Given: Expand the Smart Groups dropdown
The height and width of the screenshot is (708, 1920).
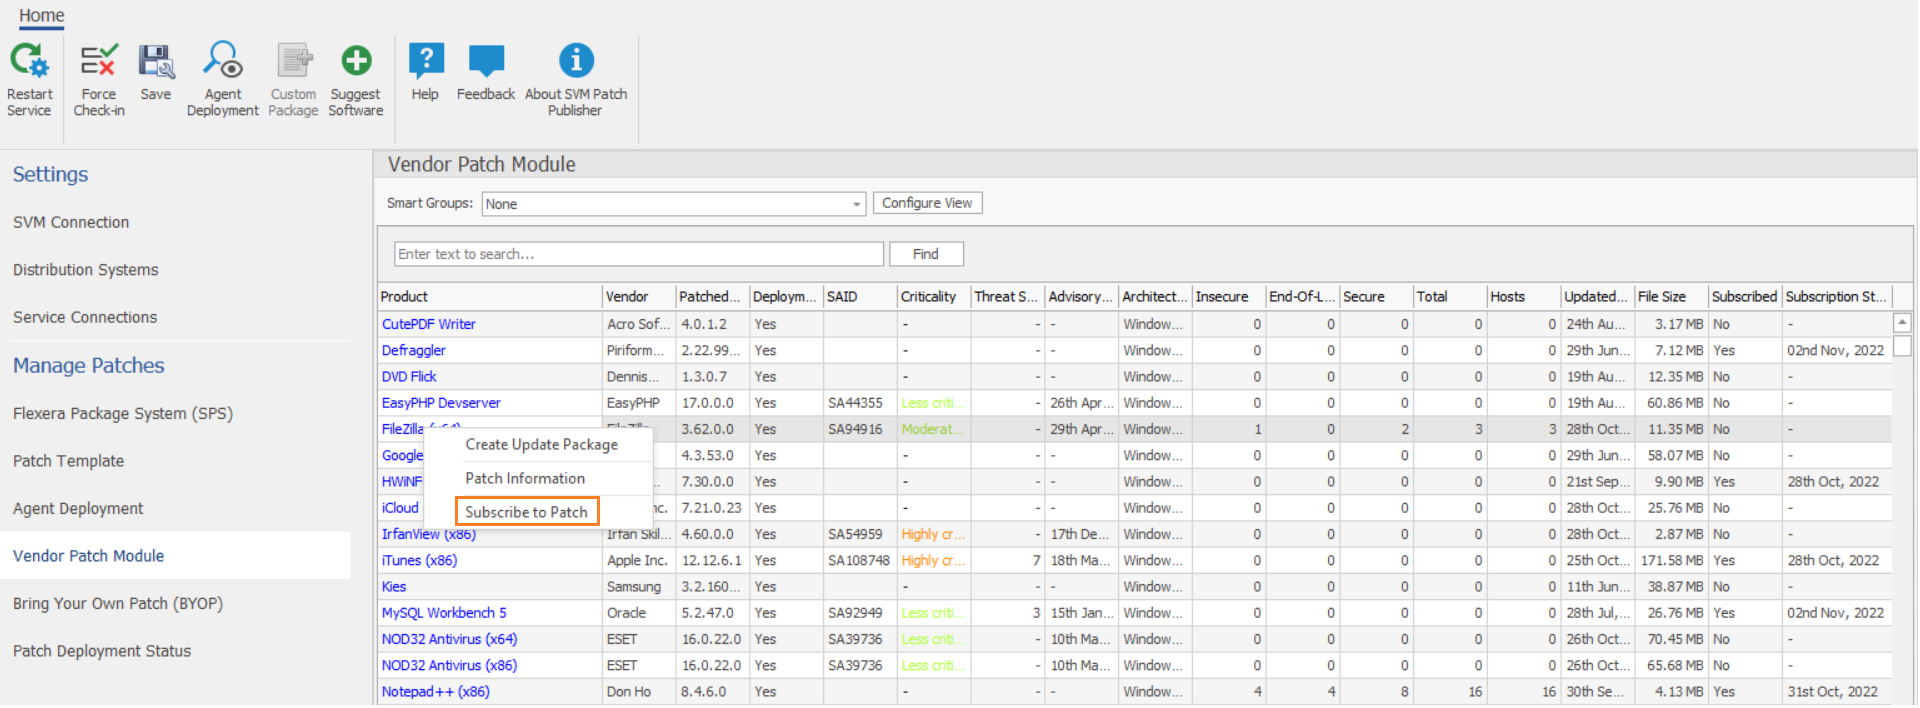Looking at the screenshot, I should tap(856, 204).
